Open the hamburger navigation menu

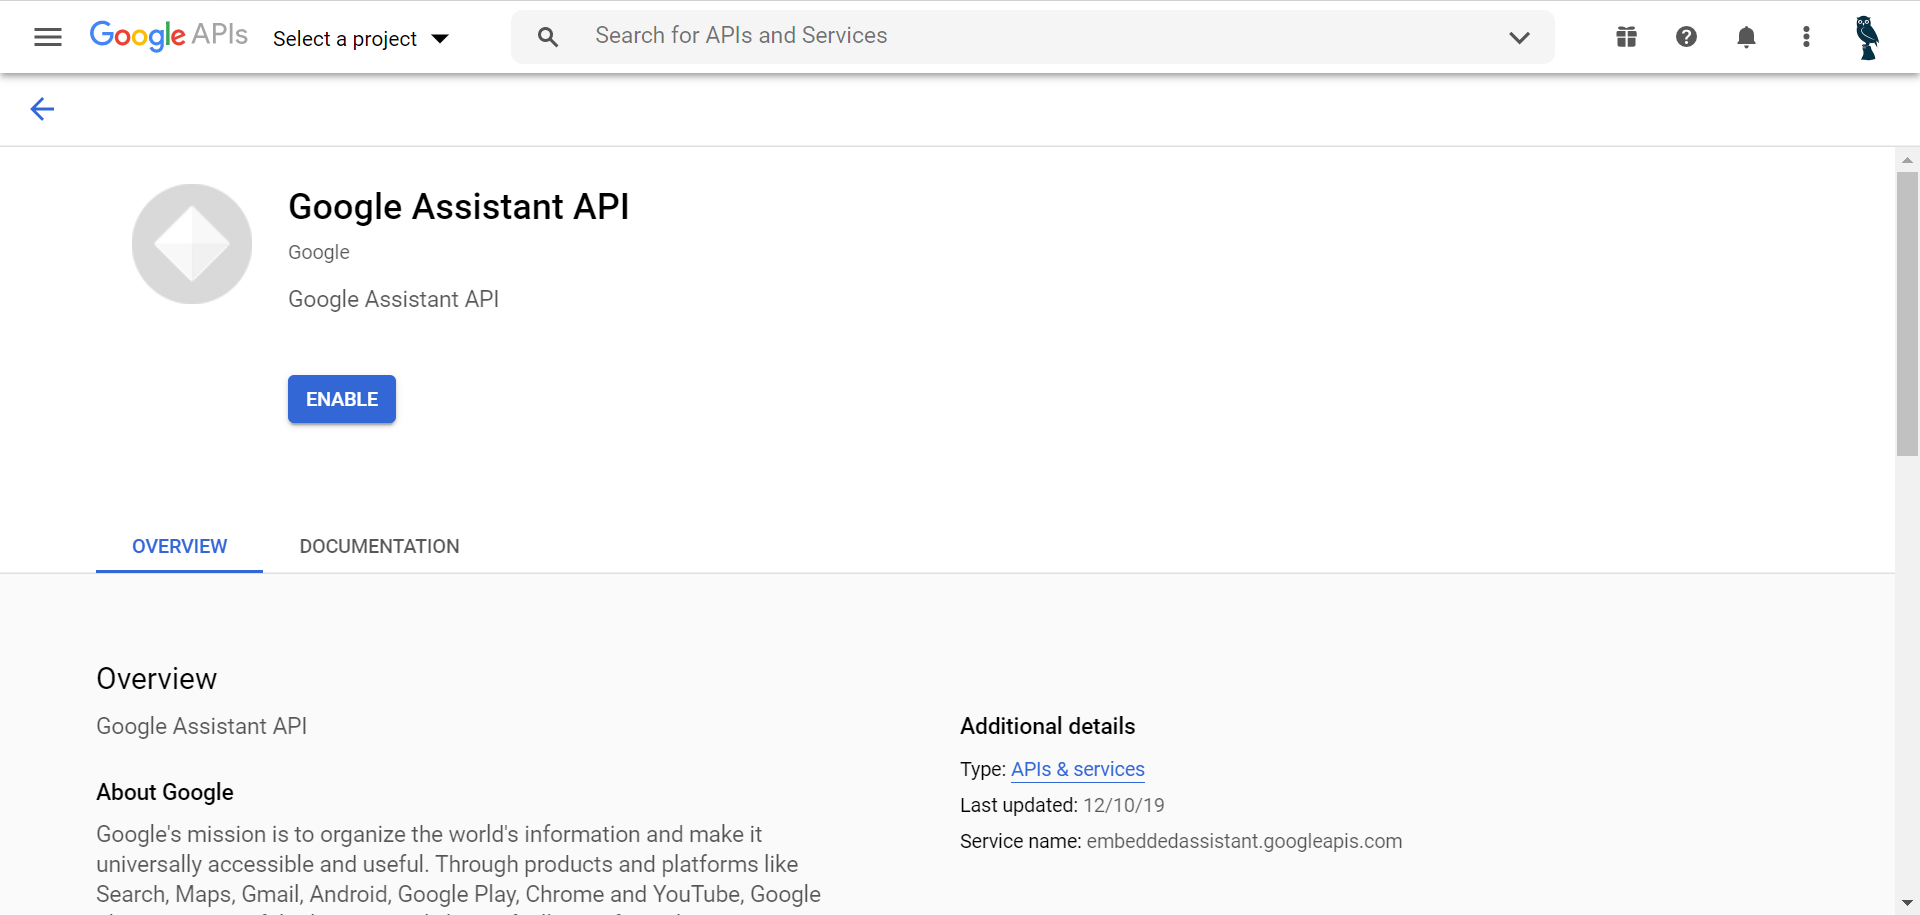click(x=47, y=37)
